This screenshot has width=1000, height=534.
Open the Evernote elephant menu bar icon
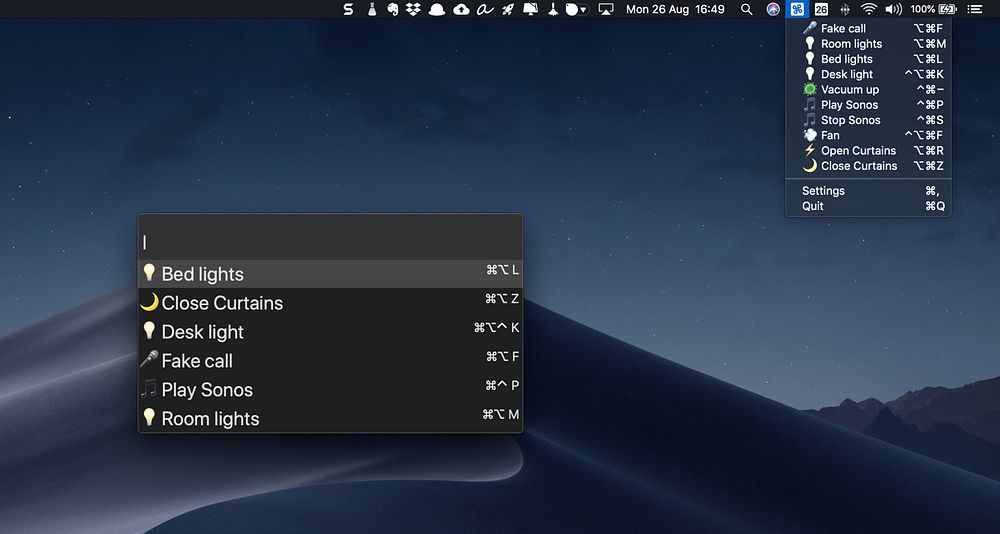pyautogui.click(x=393, y=9)
